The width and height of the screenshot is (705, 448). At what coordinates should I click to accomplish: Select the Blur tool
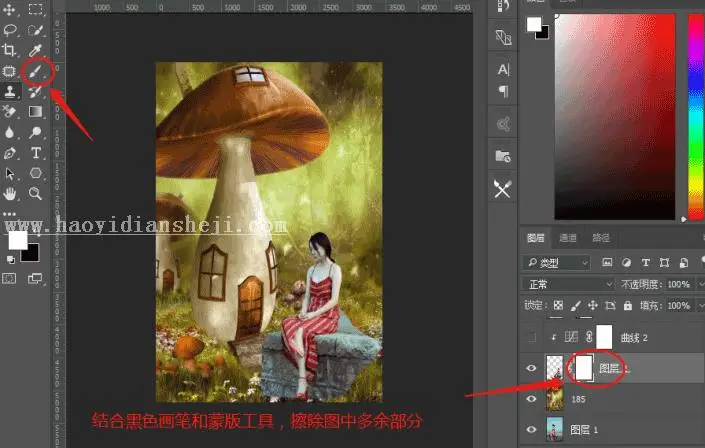(9, 132)
